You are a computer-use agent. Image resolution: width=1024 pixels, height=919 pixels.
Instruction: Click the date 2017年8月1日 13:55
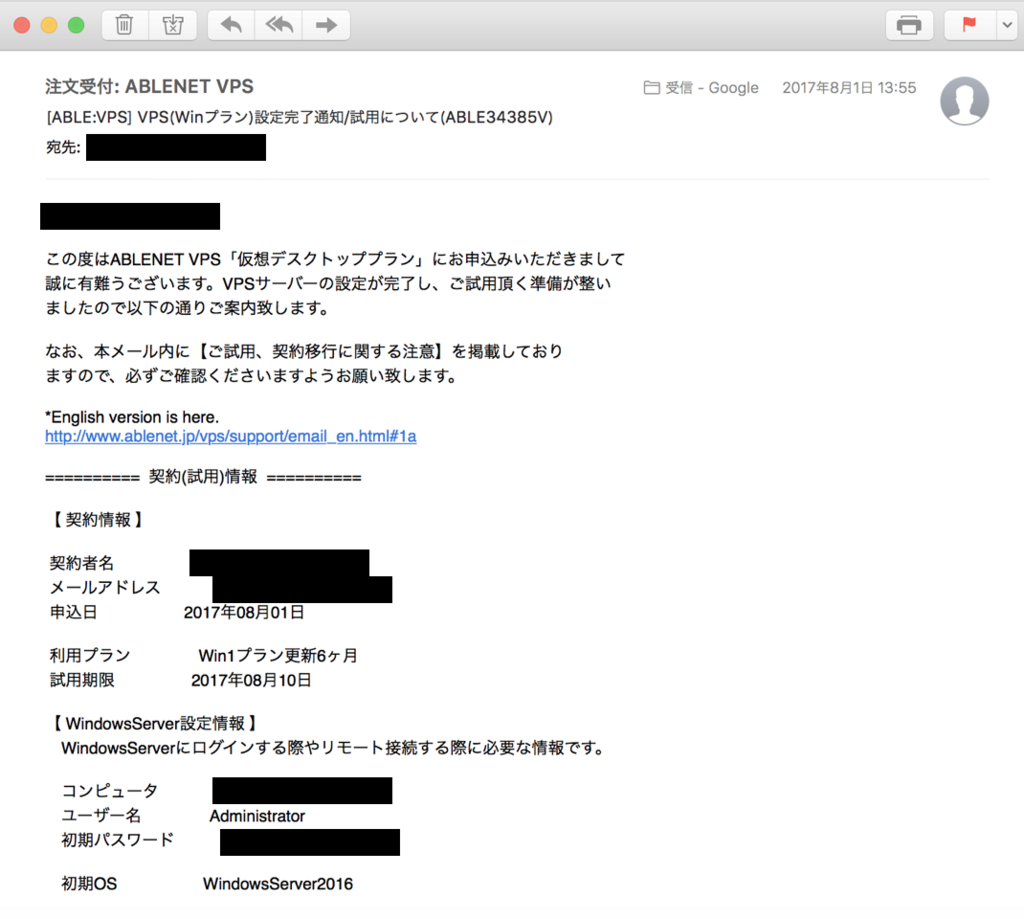coord(849,88)
